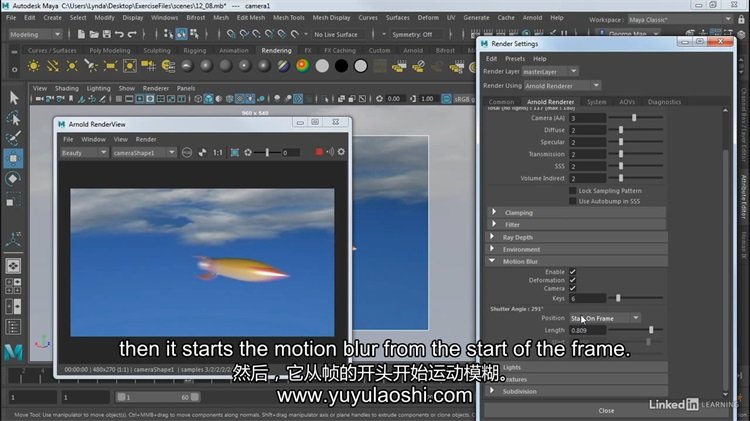This screenshot has width=750, height=421.
Task: Adjust the Camera (AA) slider
Action: pyautogui.click(x=635, y=118)
